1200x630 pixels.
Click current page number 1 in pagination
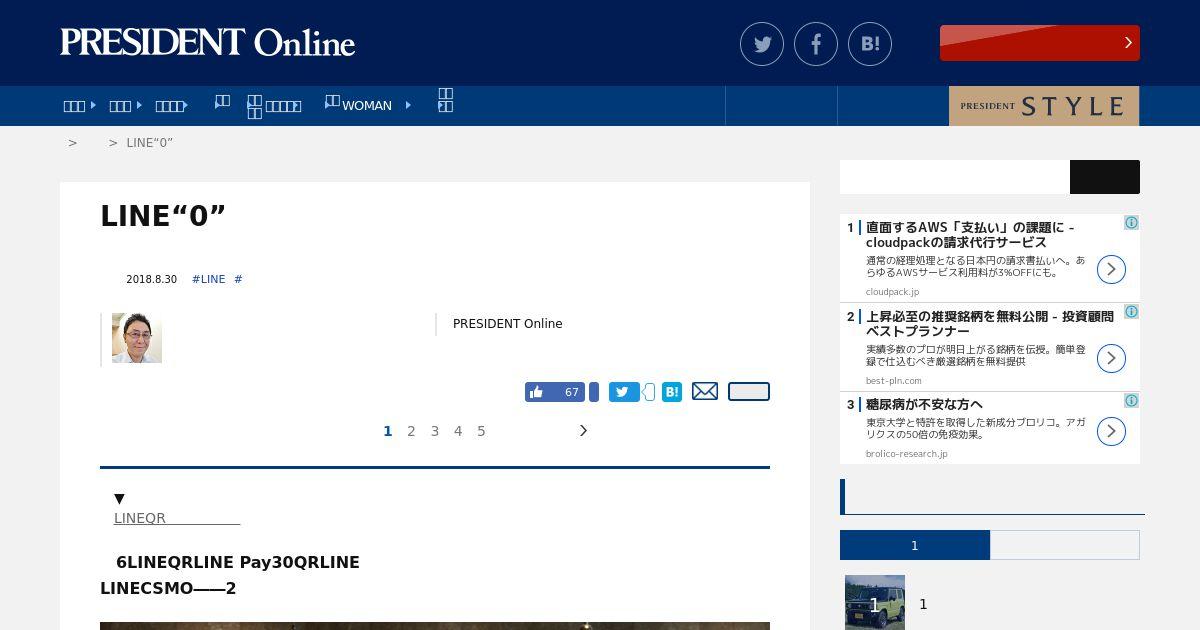coord(388,431)
